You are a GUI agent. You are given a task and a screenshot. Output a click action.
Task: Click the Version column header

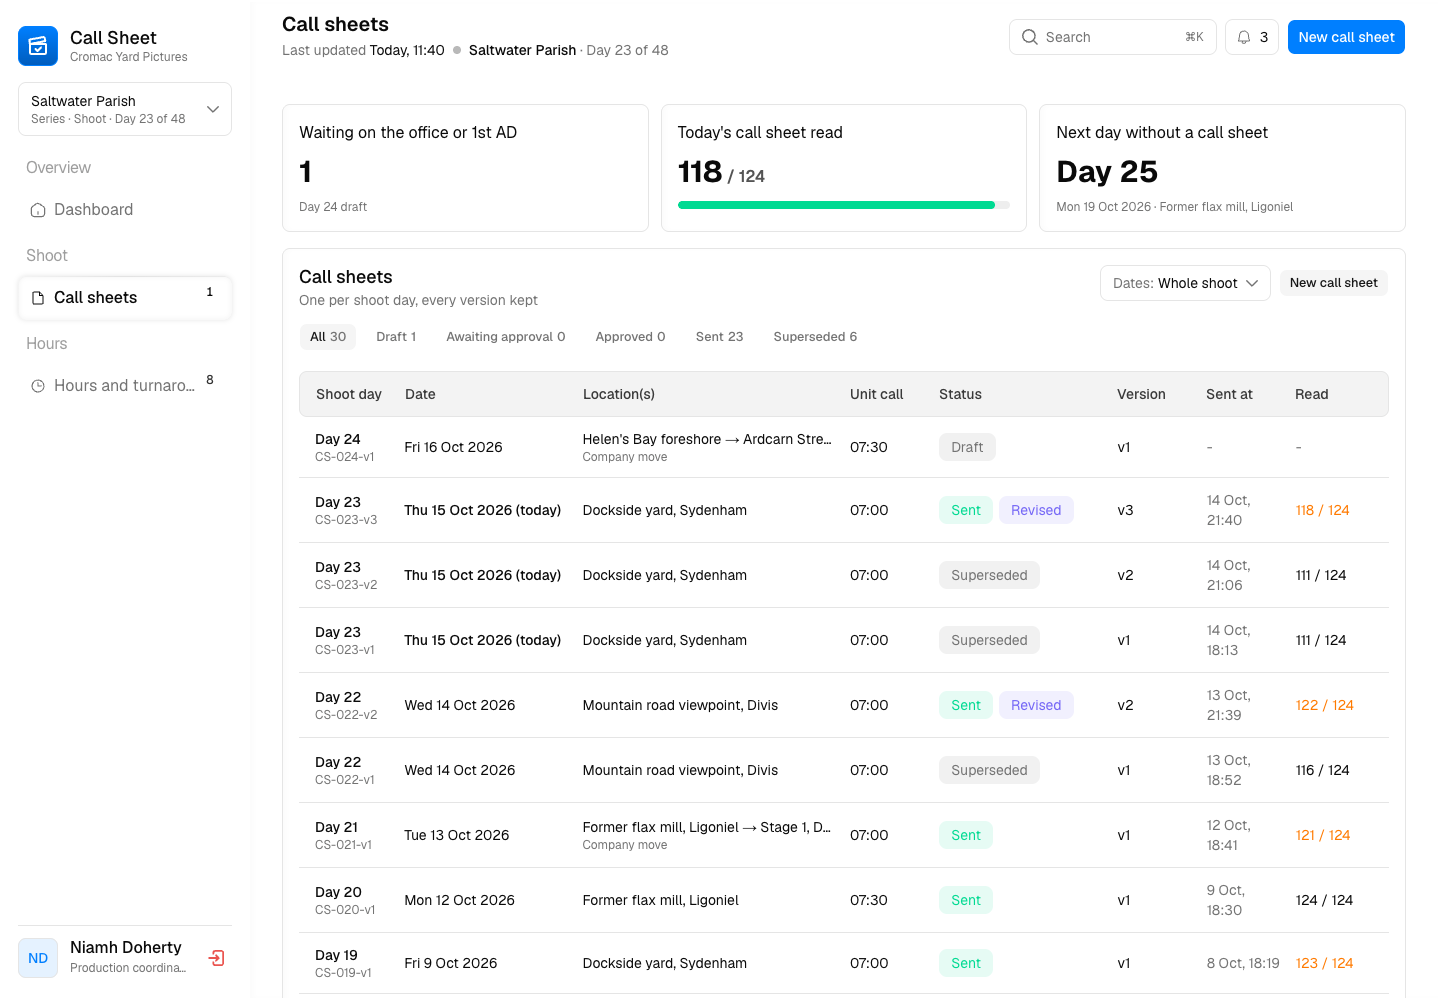[1141, 394]
